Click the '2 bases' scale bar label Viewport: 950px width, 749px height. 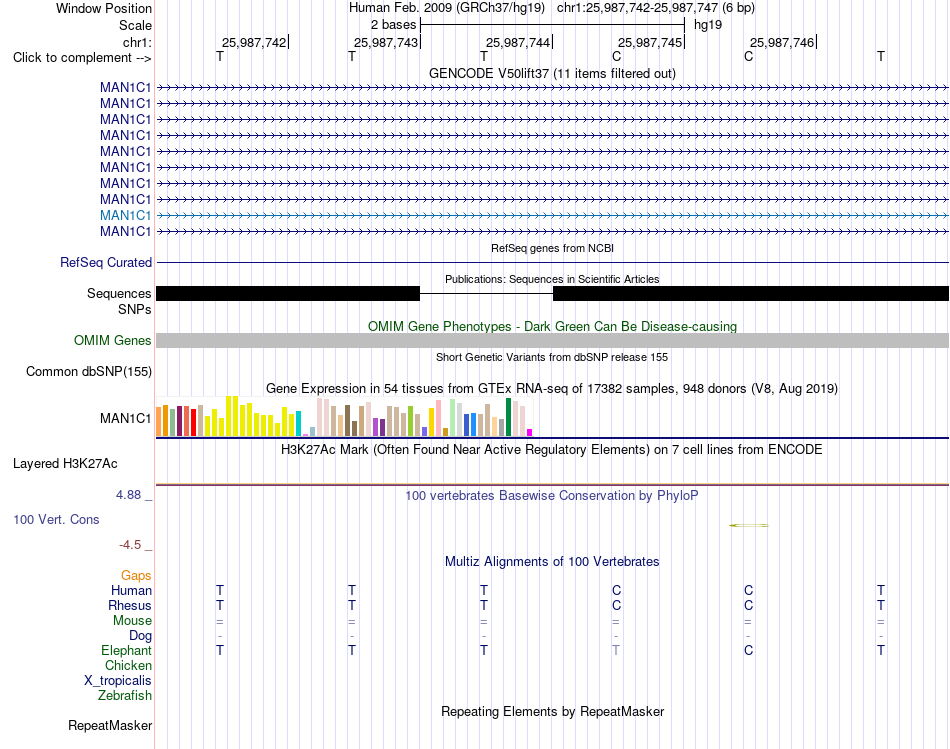point(394,25)
